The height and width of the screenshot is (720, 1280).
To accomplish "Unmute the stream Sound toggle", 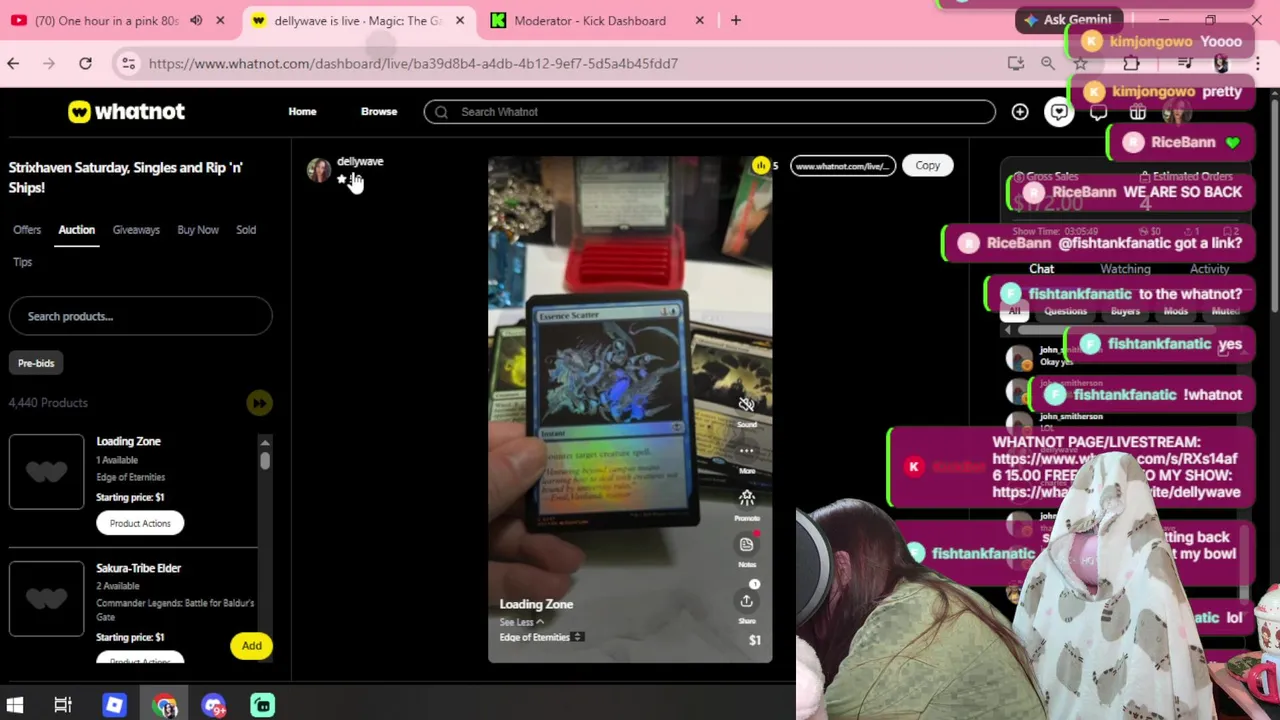I will click(746, 410).
